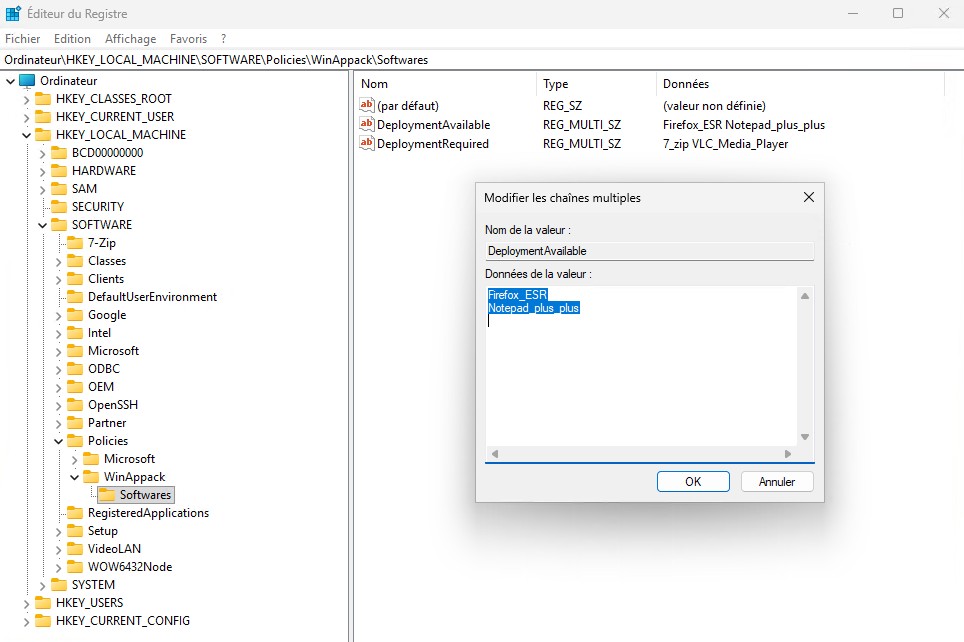Open the Favoris menu
Viewport: 964px width, 642px height.
188,39
